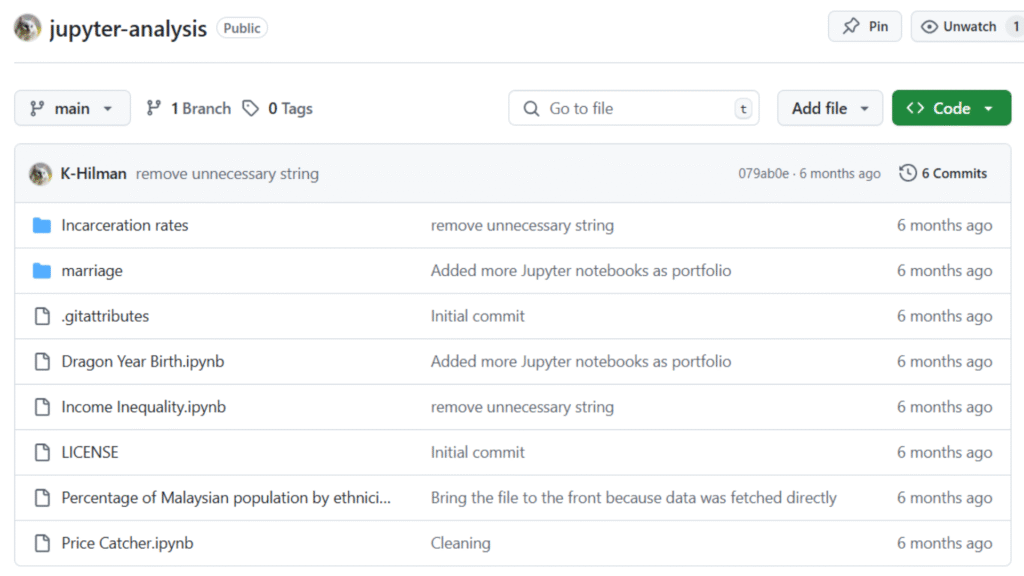Image resolution: width=1024 pixels, height=576 pixels.
Task: Click the K-Hilman avatar in commit row
Action: click(x=40, y=174)
